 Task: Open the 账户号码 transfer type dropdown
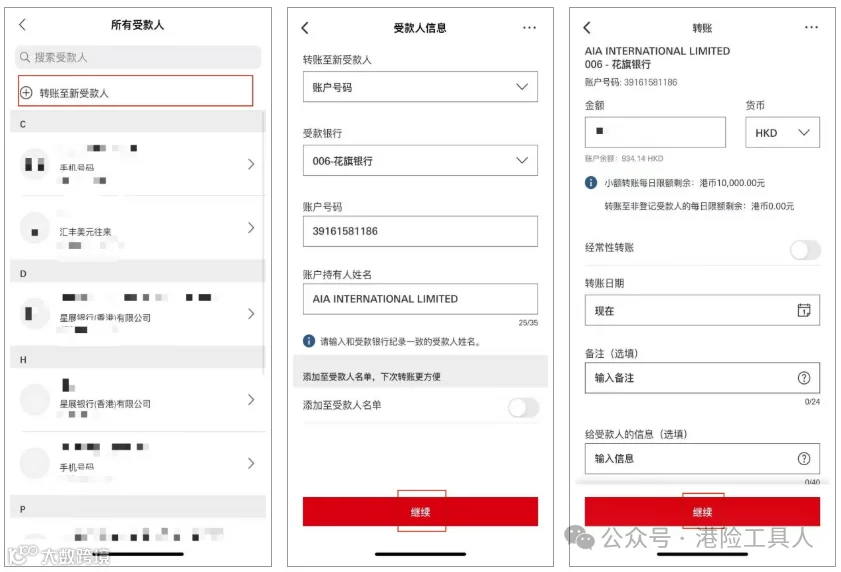coord(420,86)
